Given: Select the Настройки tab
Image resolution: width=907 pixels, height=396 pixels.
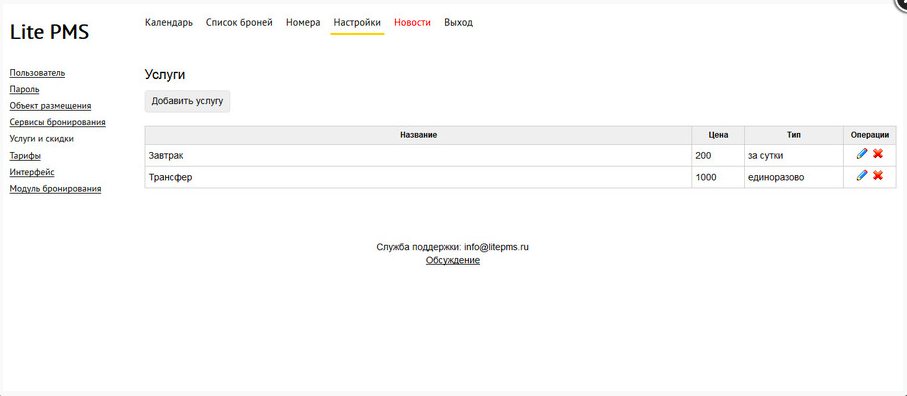Looking at the screenshot, I should click(357, 23).
